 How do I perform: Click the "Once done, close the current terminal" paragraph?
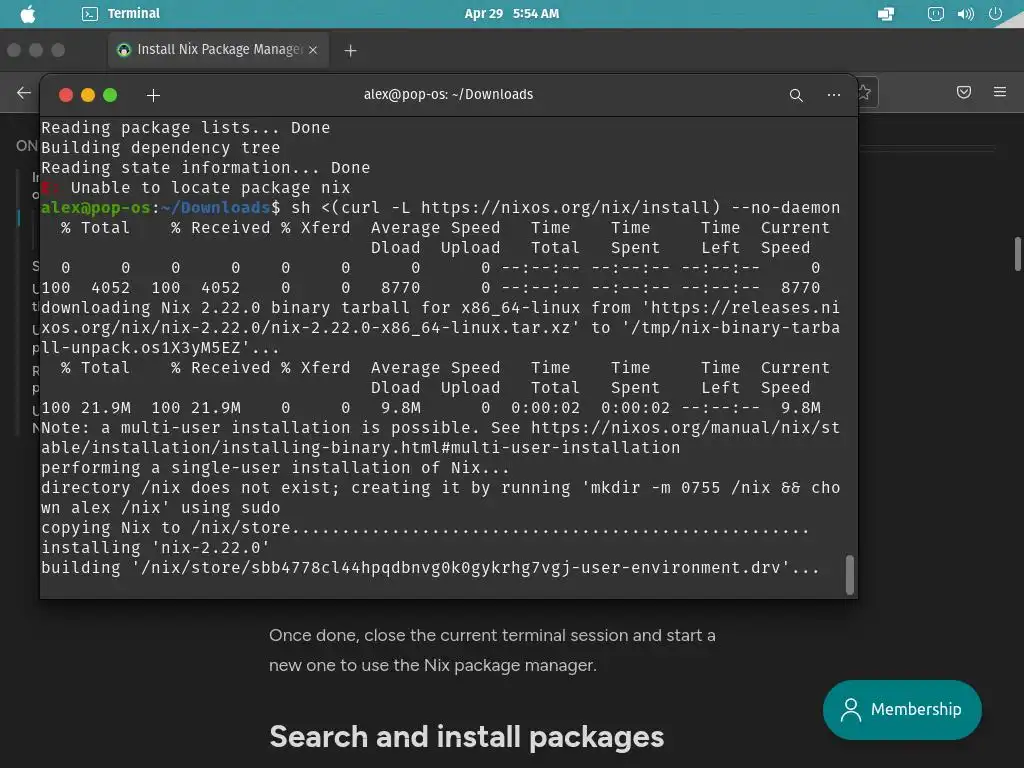pyautogui.click(x=492, y=650)
